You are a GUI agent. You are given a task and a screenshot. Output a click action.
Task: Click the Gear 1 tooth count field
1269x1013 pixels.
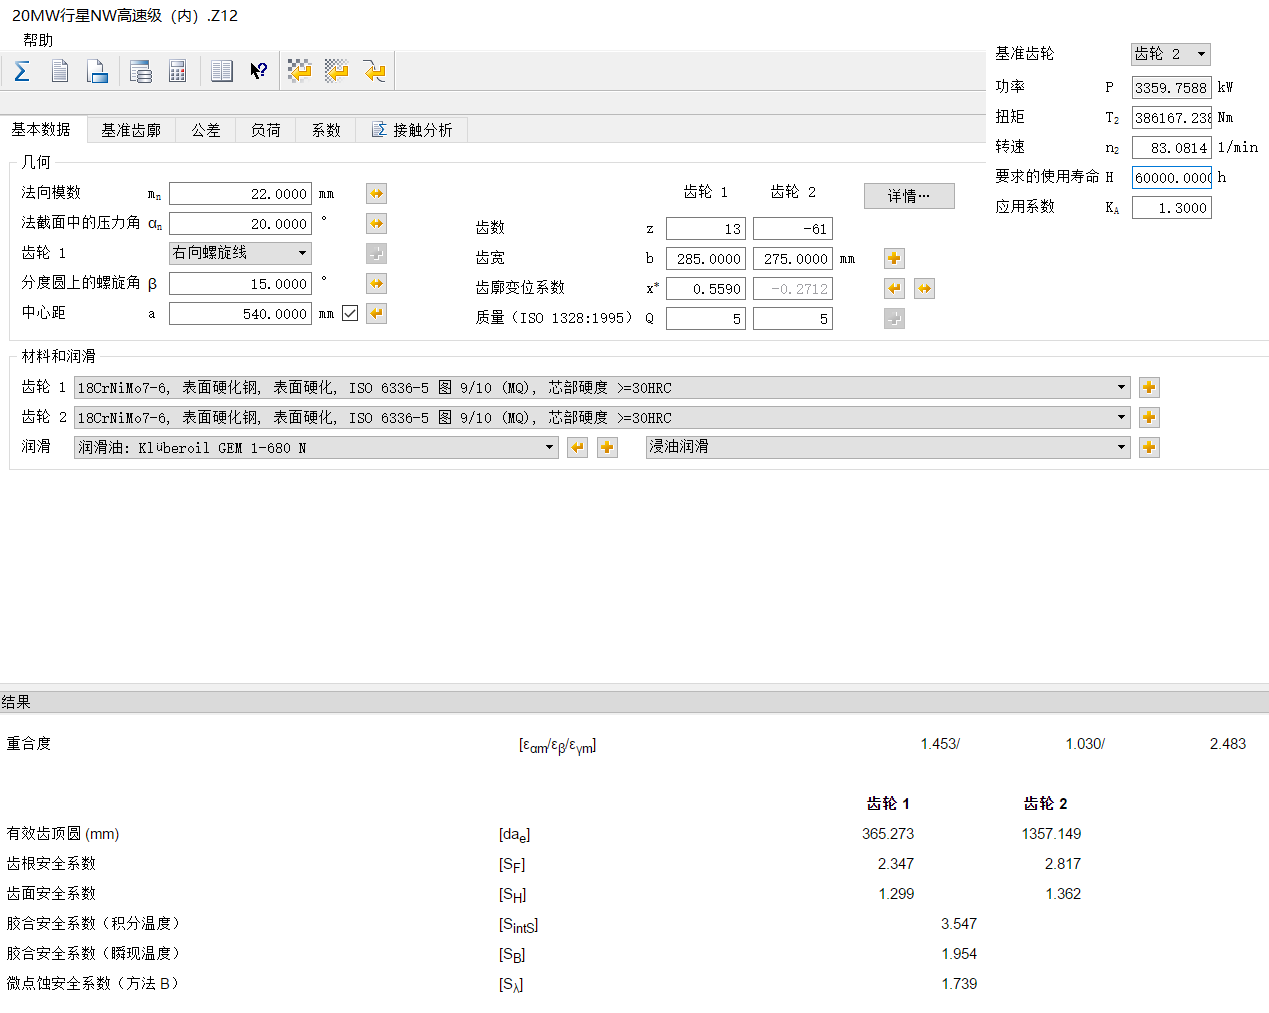706,229
